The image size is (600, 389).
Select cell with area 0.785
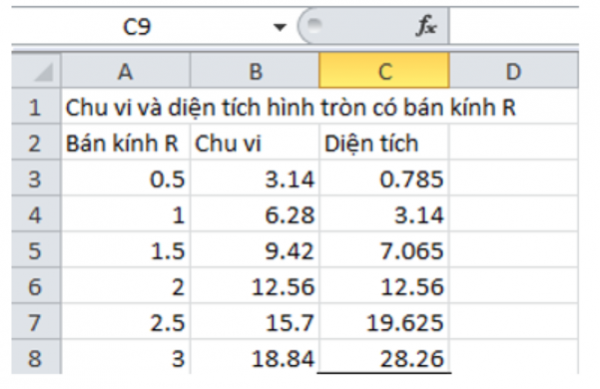point(384,178)
